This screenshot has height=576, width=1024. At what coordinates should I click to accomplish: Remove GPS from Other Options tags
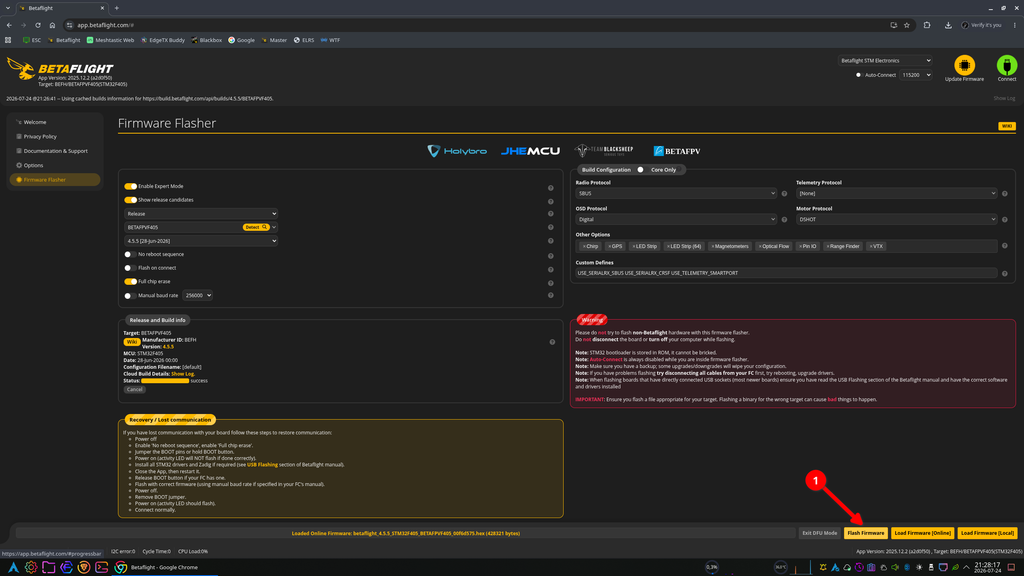609,246
